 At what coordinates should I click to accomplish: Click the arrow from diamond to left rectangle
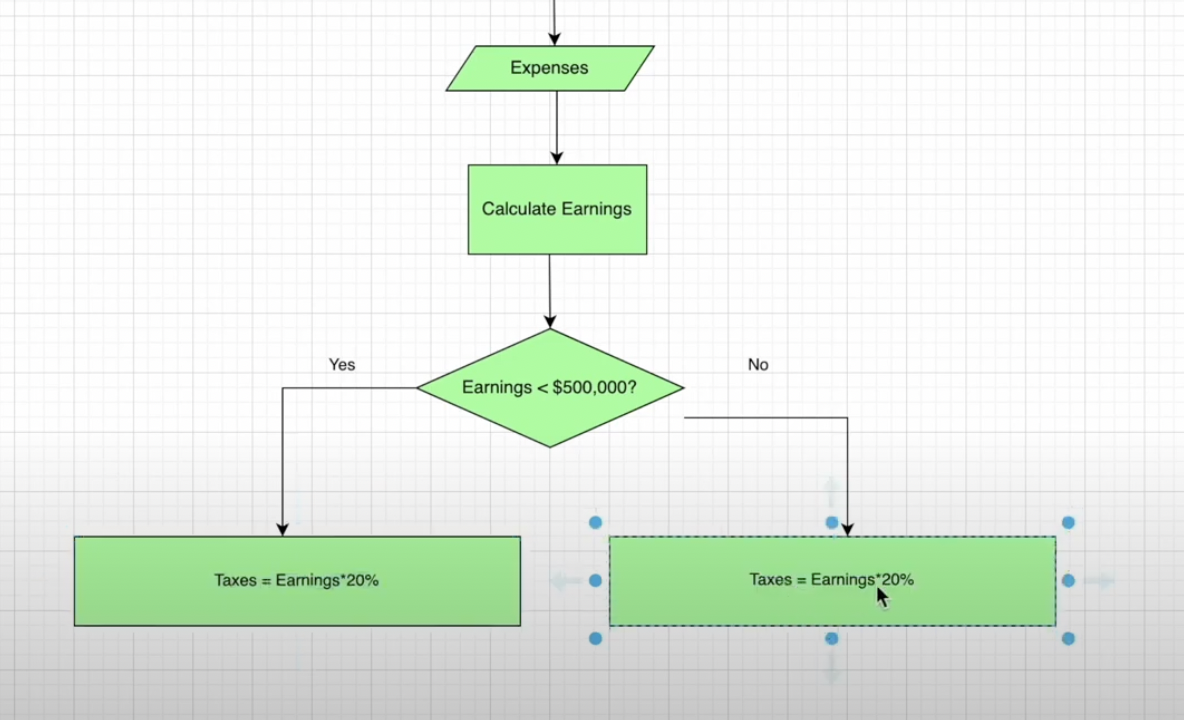coord(283,470)
